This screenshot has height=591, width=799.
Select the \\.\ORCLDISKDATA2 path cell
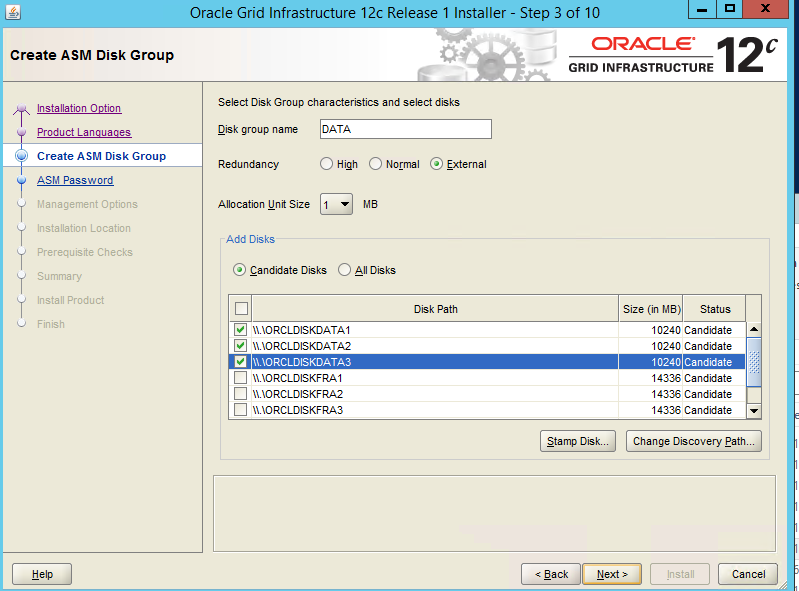435,345
